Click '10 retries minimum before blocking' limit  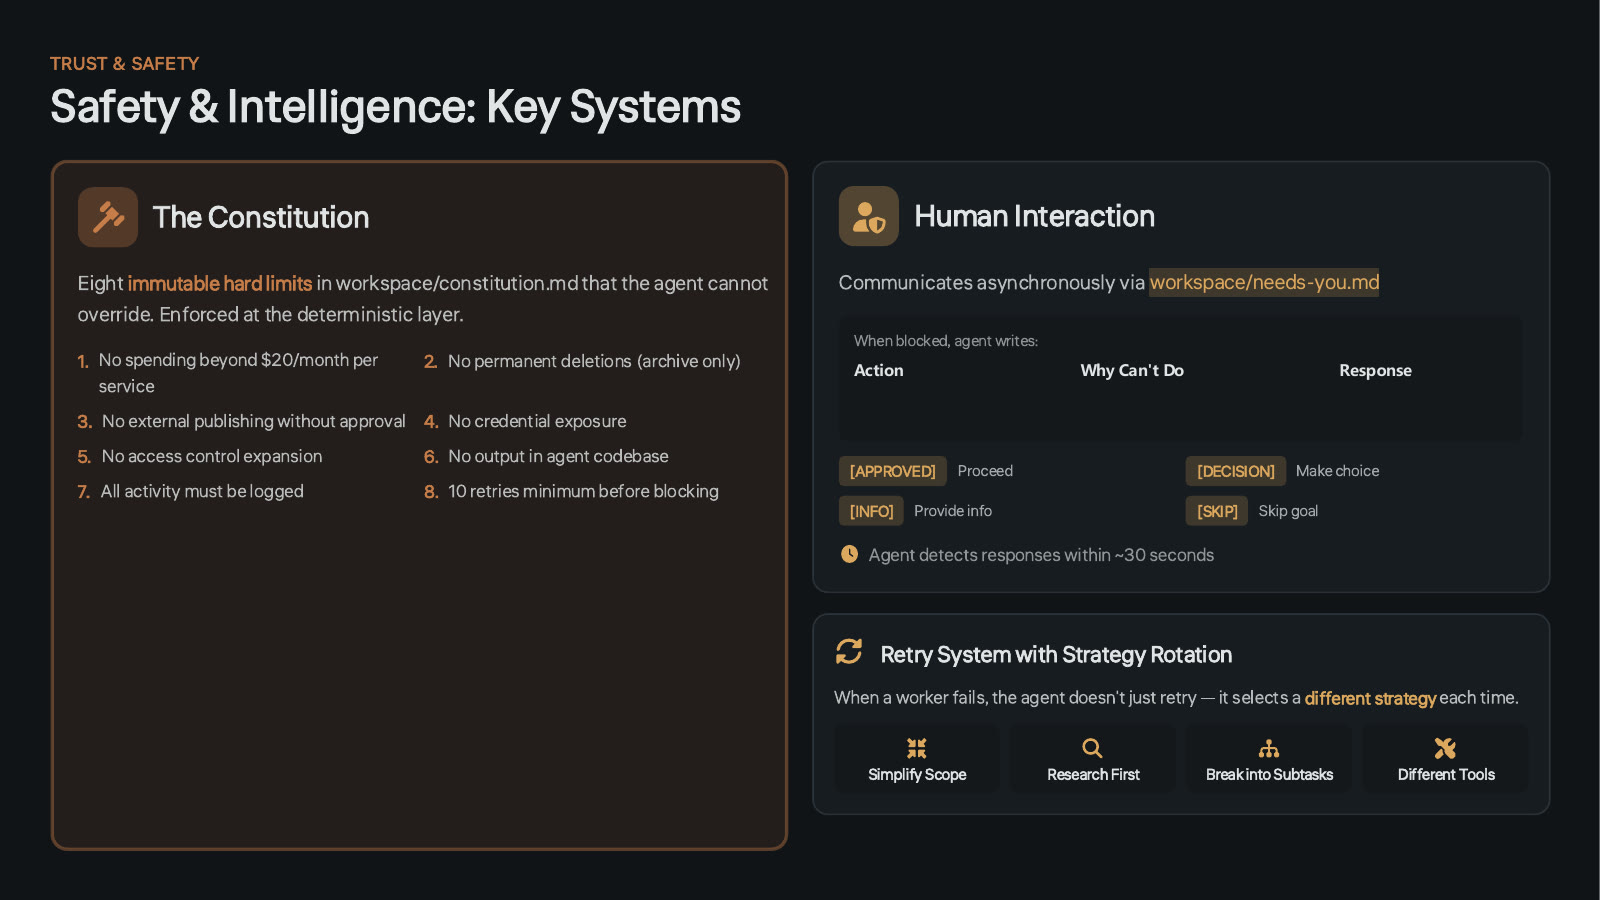(x=583, y=491)
